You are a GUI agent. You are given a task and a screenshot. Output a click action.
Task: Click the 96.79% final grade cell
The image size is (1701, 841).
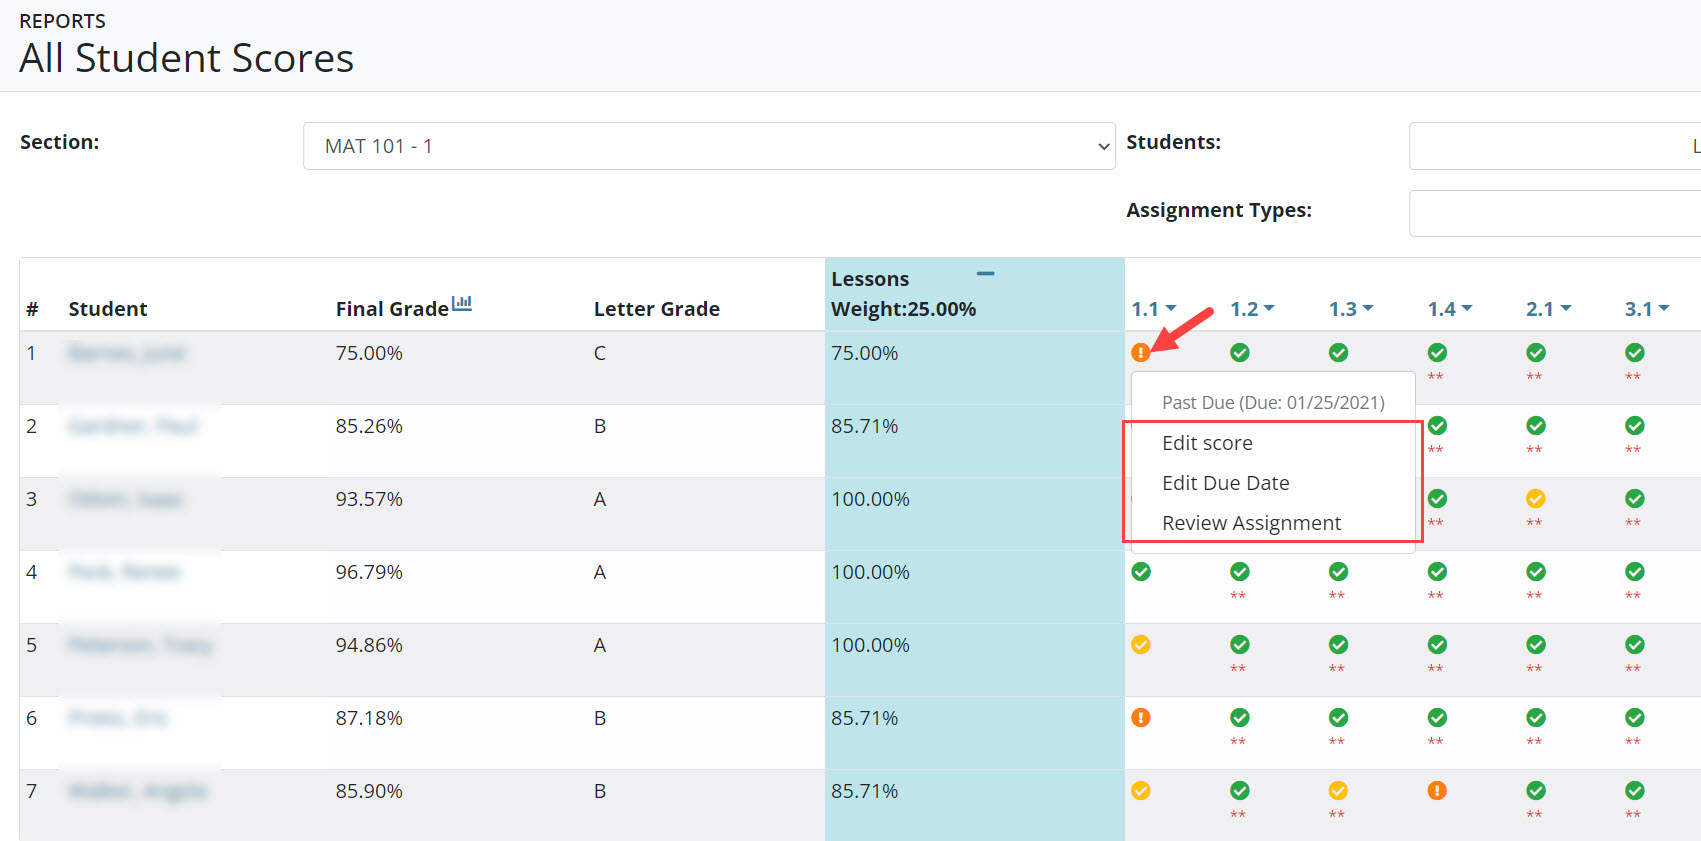click(369, 572)
